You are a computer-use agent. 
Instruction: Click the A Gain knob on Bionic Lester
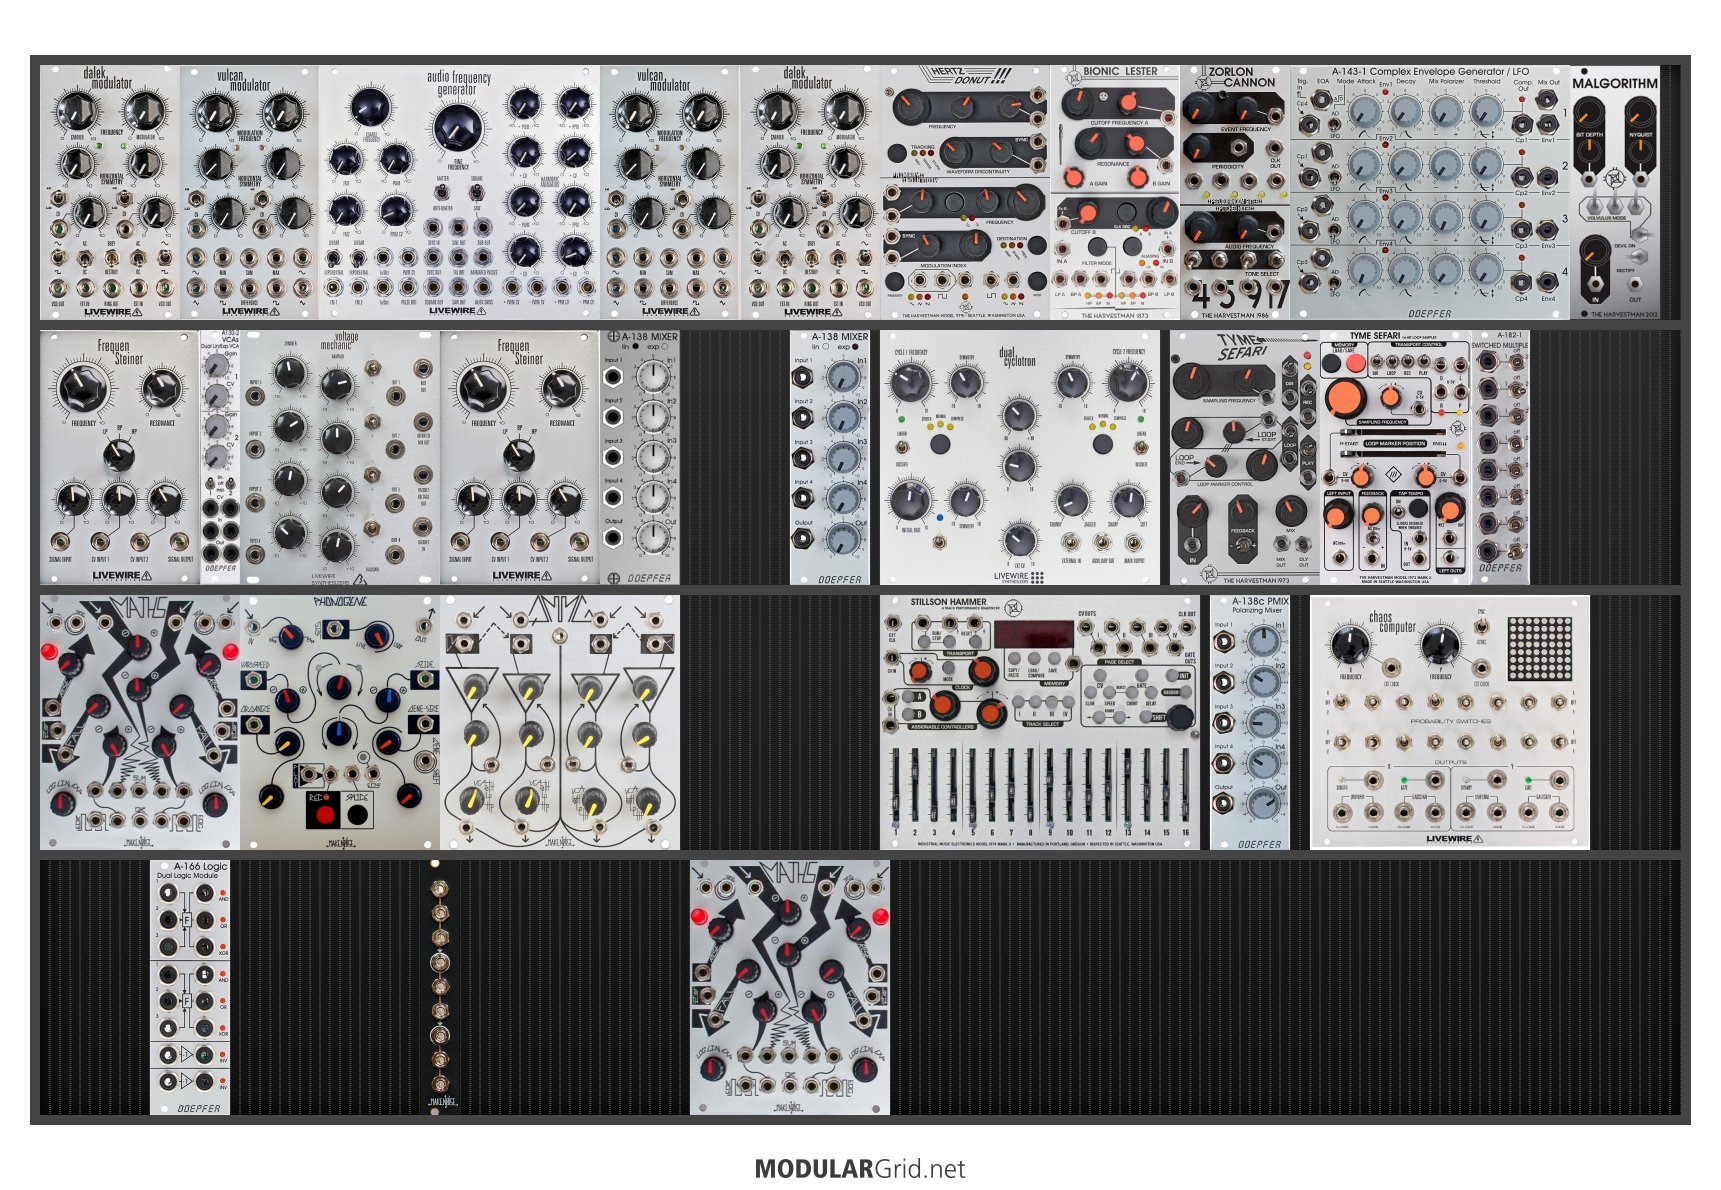(x=1074, y=177)
